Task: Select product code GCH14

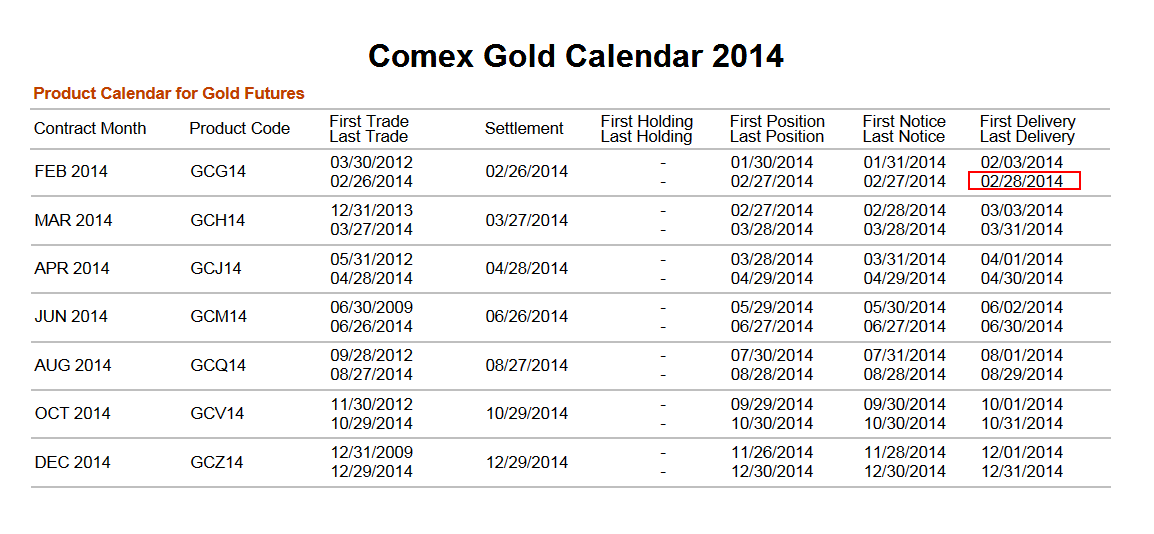Action: (x=218, y=220)
